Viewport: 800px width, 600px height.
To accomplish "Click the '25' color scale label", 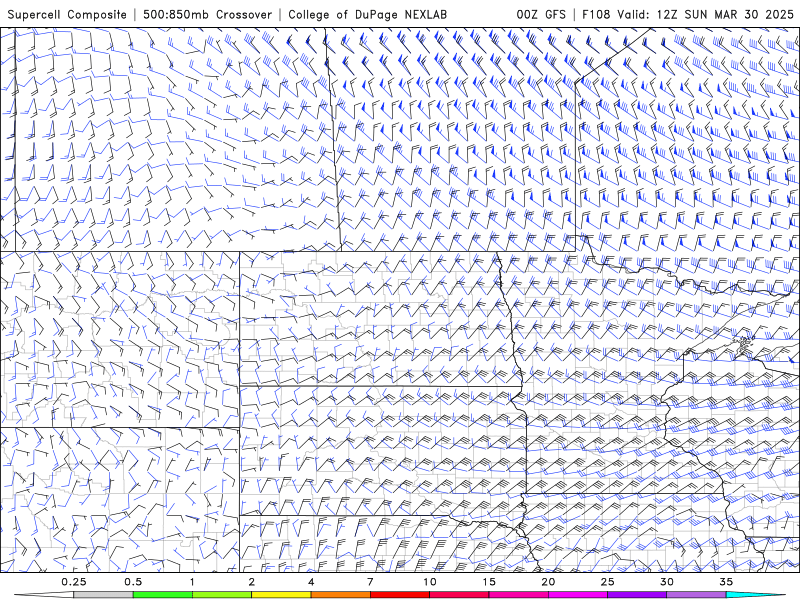I will coord(608,582).
